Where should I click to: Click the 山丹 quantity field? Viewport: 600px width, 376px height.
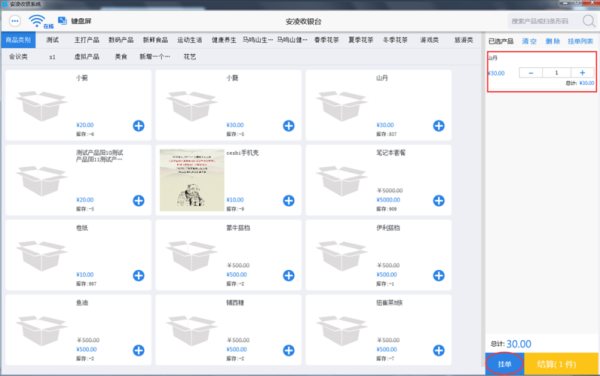[556, 73]
